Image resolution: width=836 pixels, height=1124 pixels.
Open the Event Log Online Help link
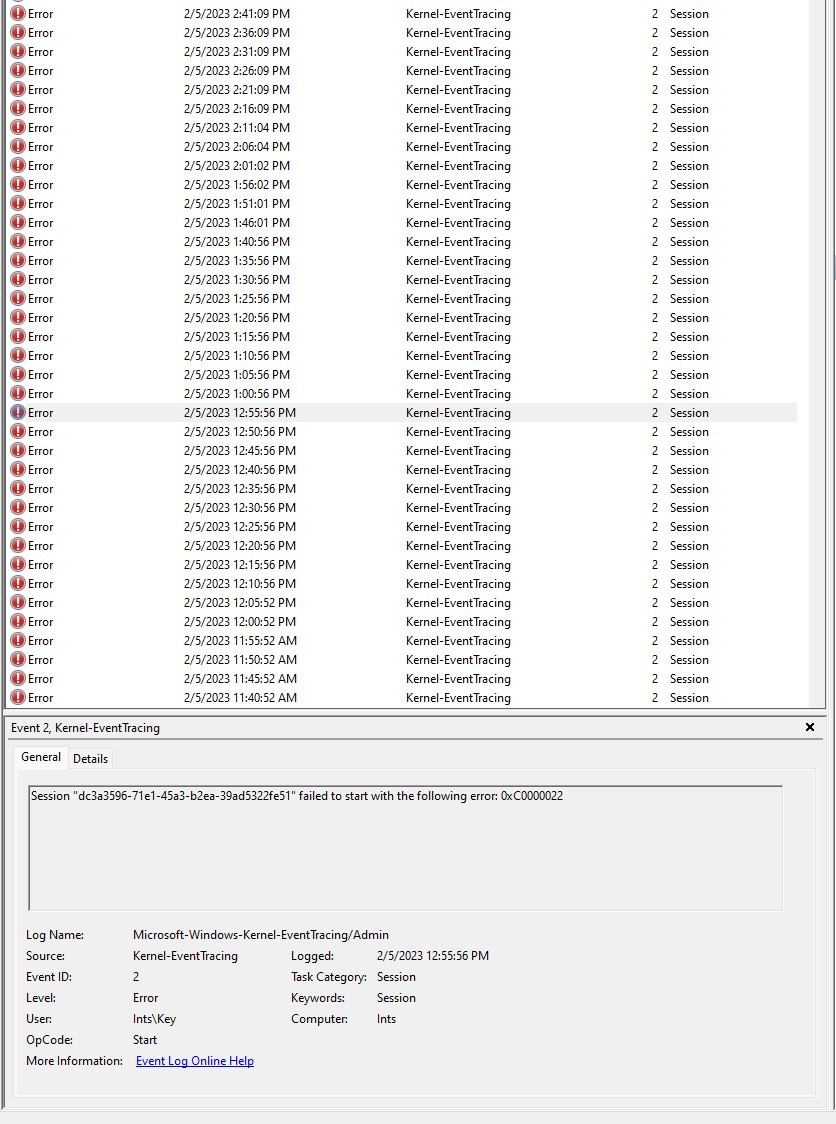195,1061
